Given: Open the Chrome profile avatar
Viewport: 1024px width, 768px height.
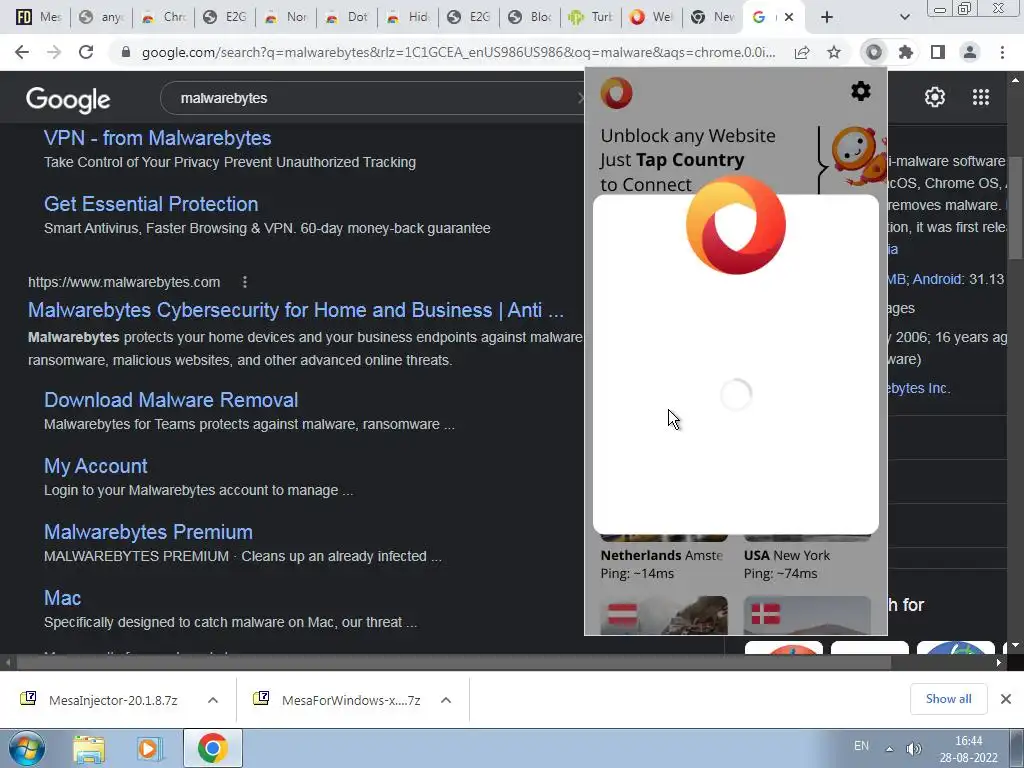Looking at the screenshot, I should [x=970, y=52].
